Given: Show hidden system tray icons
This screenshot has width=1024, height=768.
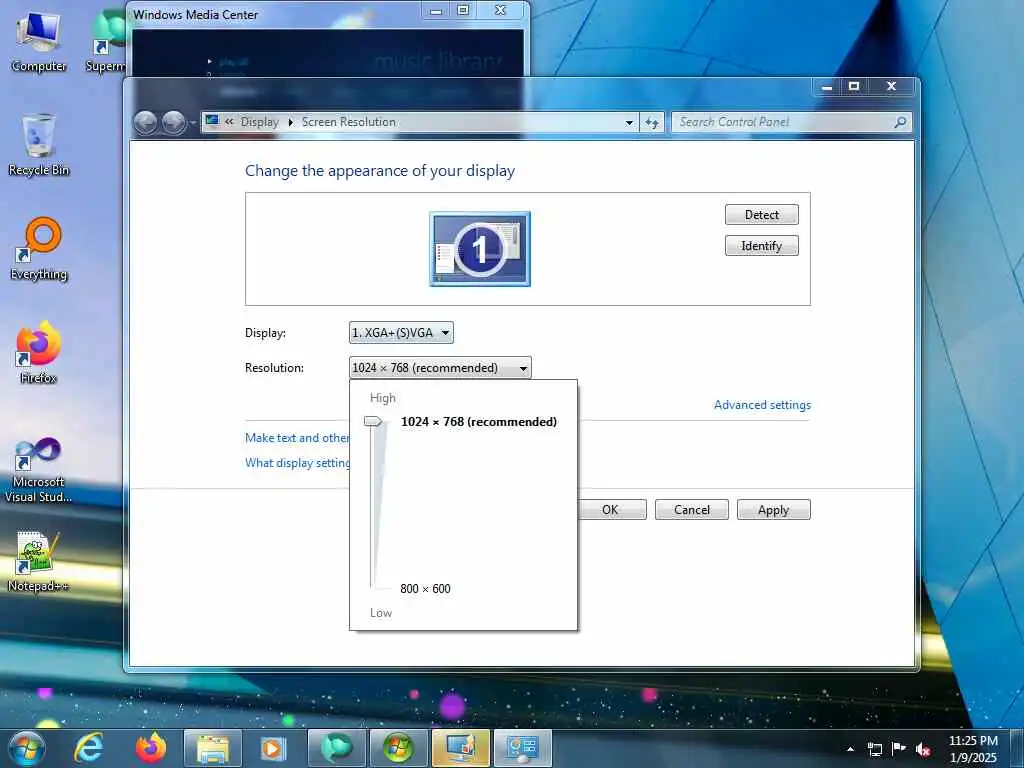Looking at the screenshot, I should pos(850,749).
